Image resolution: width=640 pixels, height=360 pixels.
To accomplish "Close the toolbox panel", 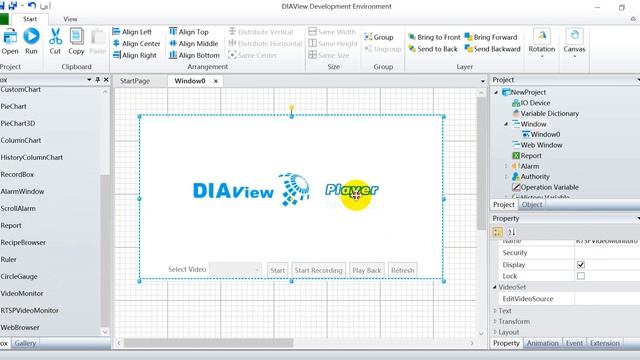I will (x=106, y=80).
